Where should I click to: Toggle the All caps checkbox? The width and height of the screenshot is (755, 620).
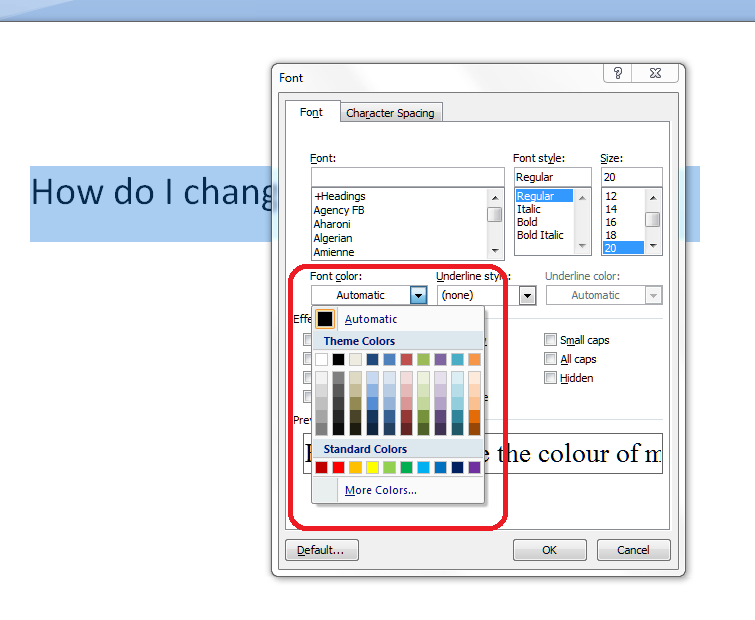[x=550, y=359]
